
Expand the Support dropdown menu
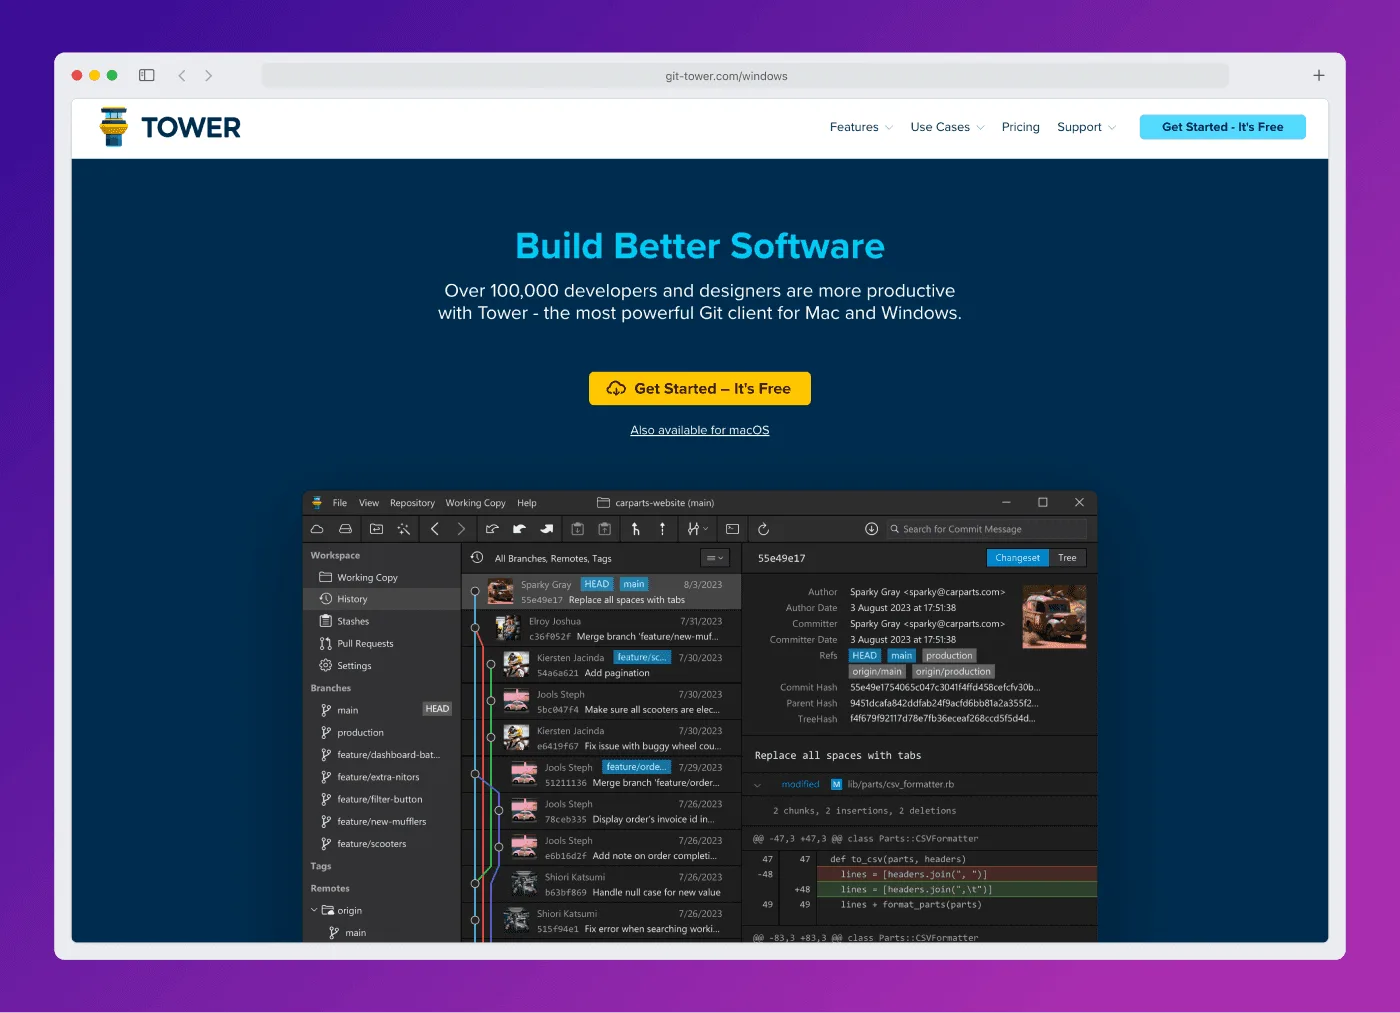pyautogui.click(x=1086, y=127)
